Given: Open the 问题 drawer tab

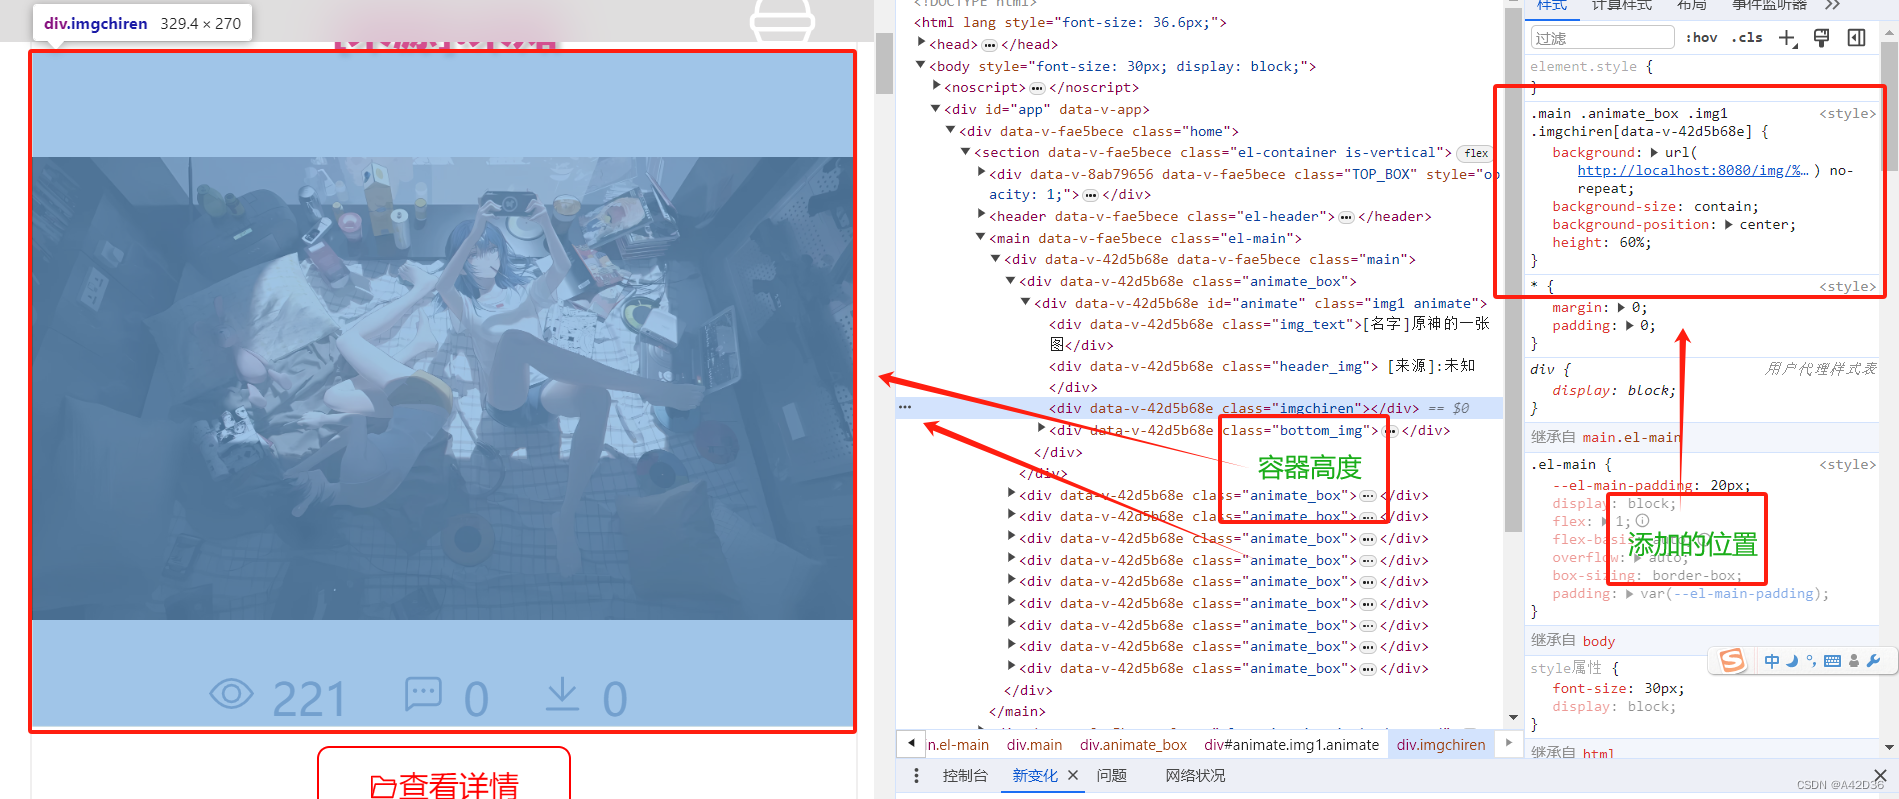Looking at the screenshot, I should (x=1111, y=776).
